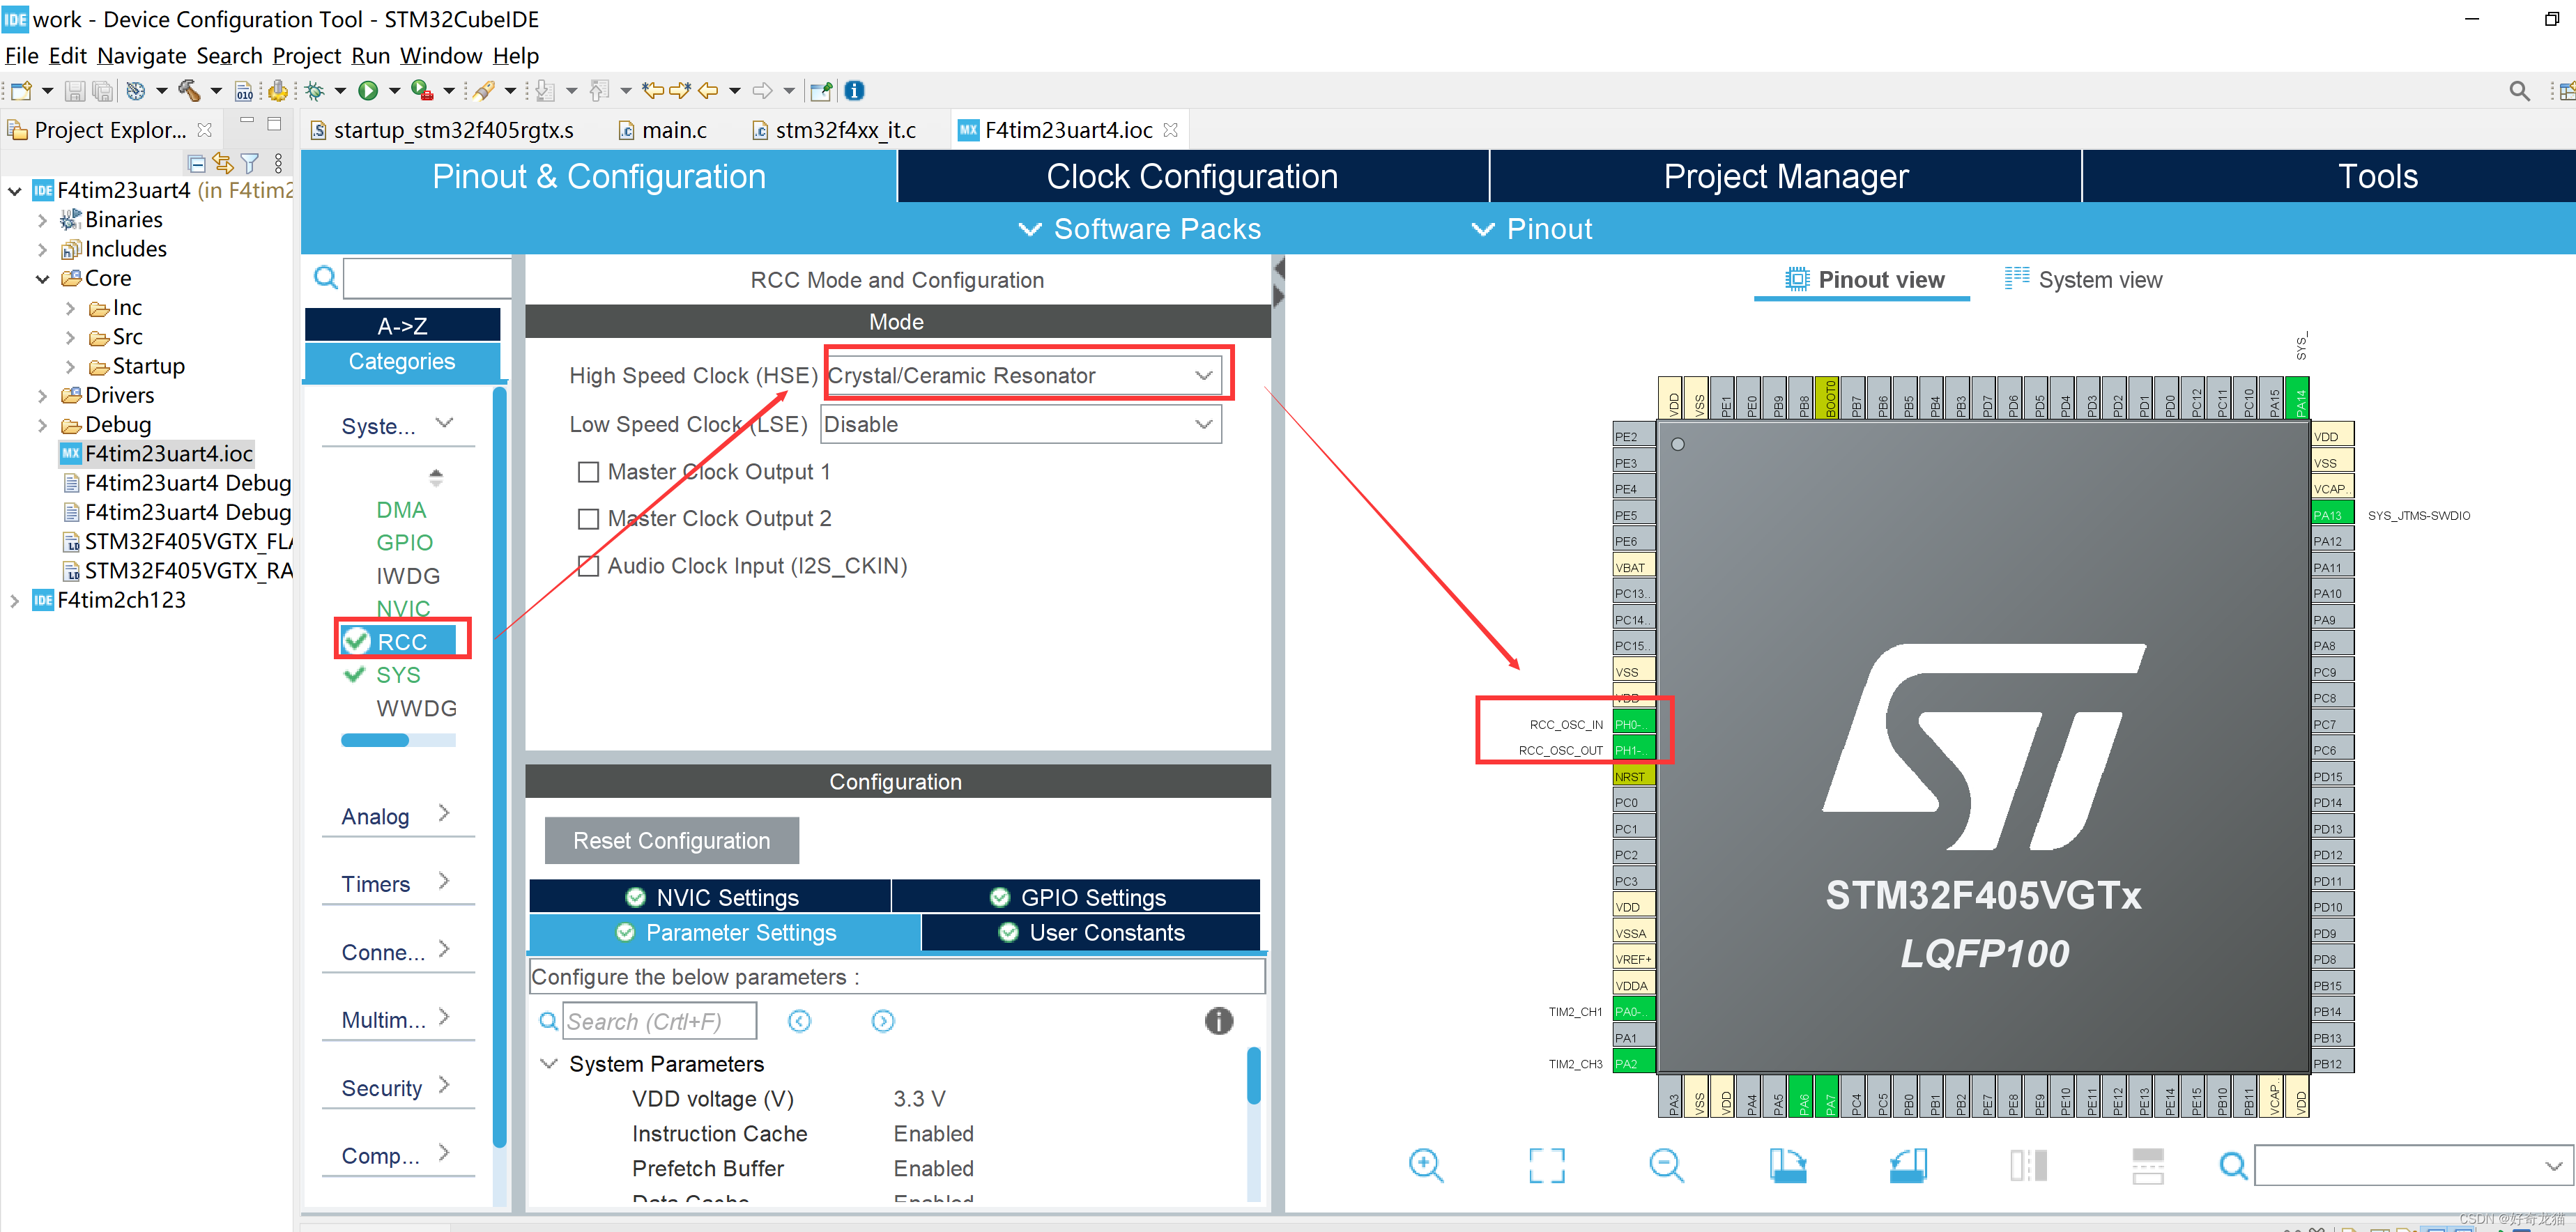Open the High Speed Clock (HSE) dropdown
Image resolution: width=2576 pixels, height=1232 pixels.
[1022, 376]
